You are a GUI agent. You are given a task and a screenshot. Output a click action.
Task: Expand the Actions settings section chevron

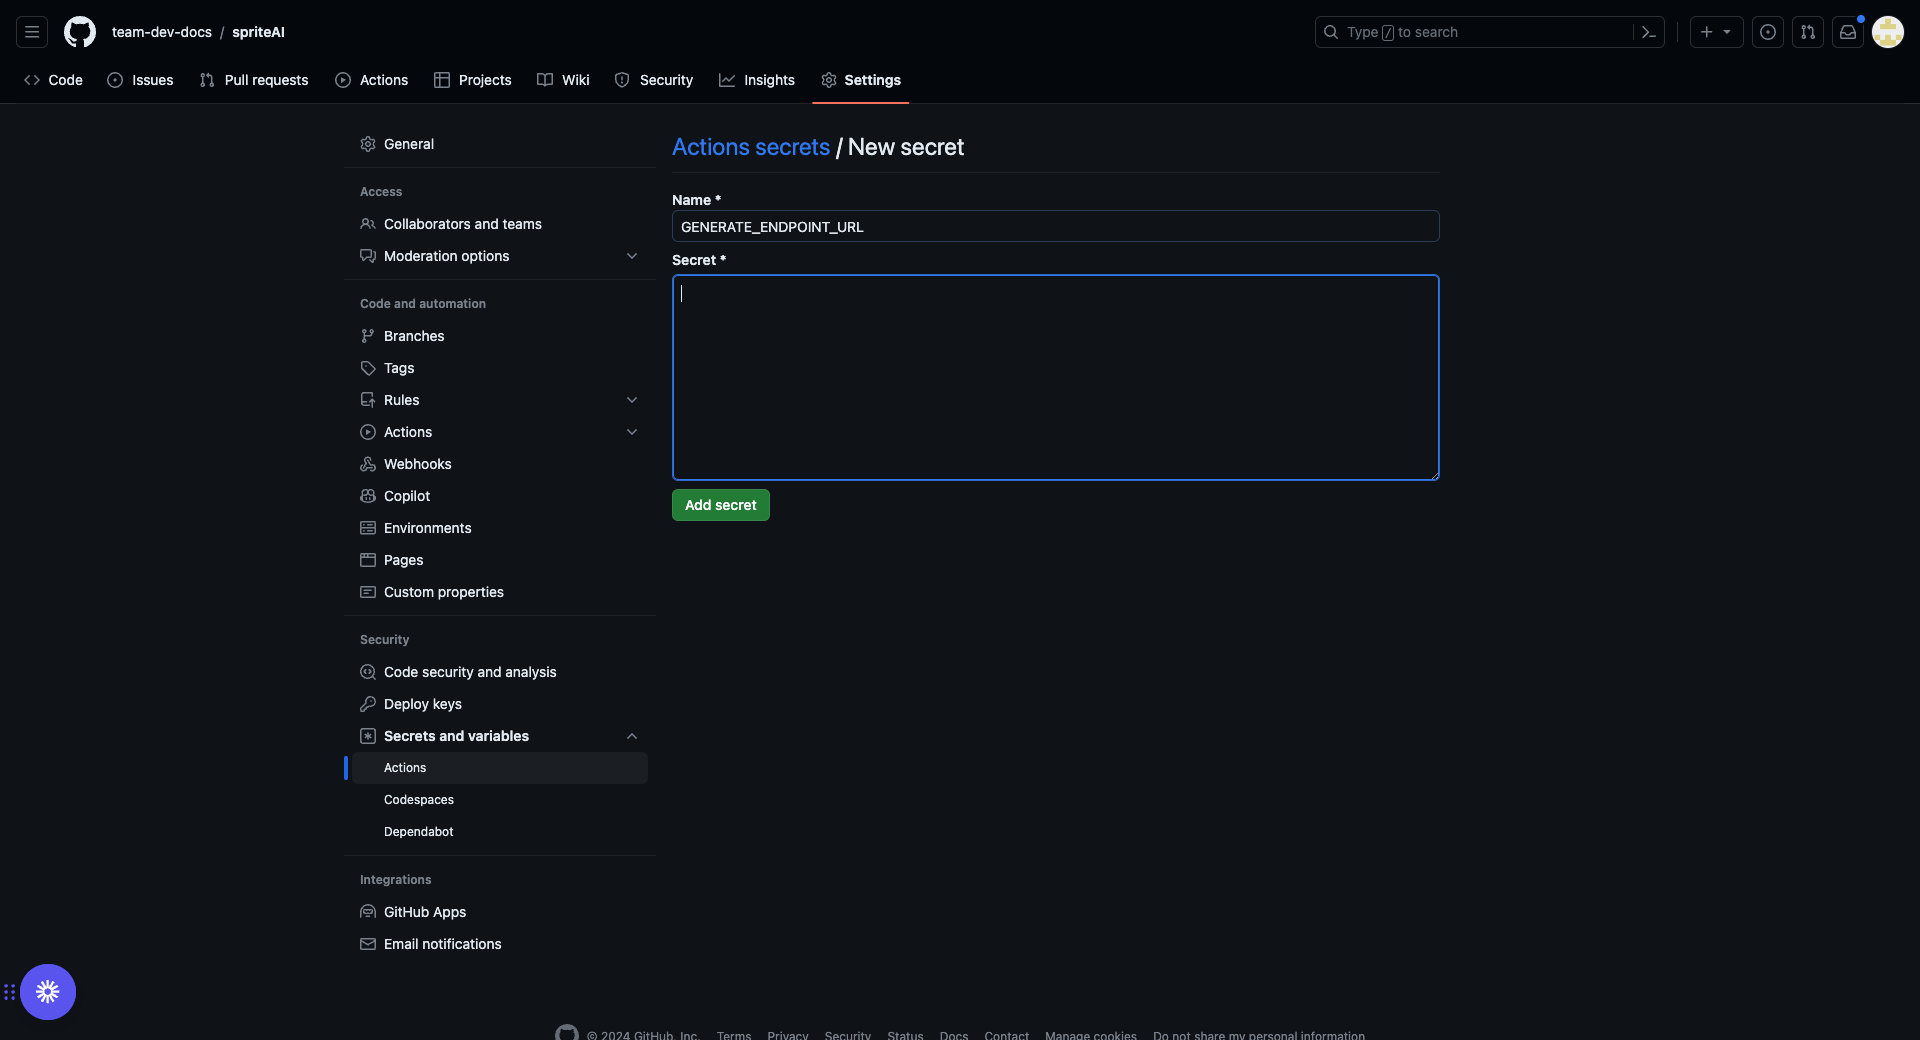[632, 432]
